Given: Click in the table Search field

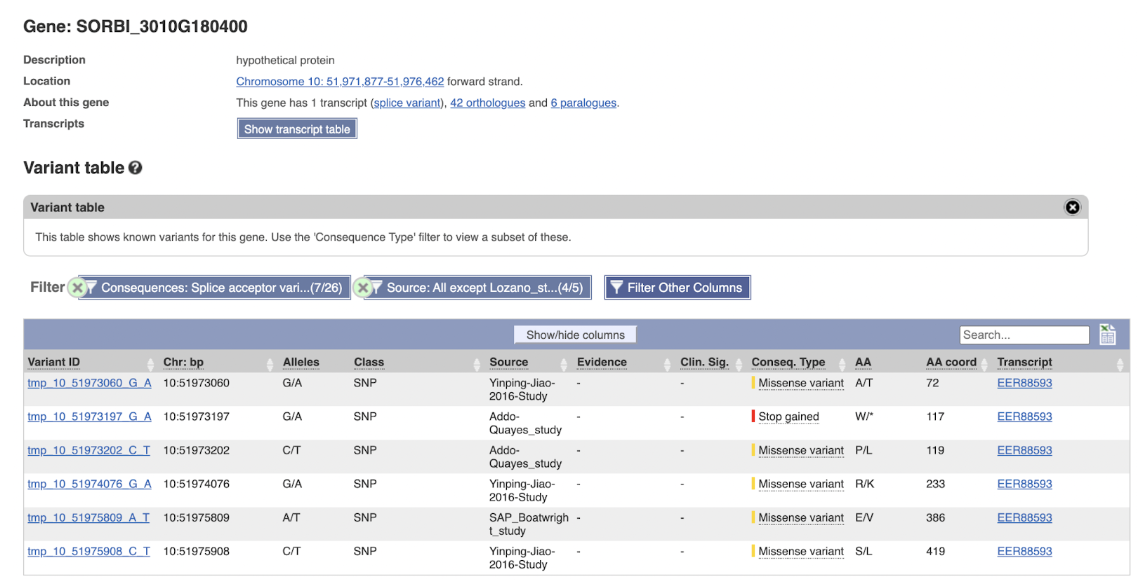Looking at the screenshot, I should pos(1023,335).
